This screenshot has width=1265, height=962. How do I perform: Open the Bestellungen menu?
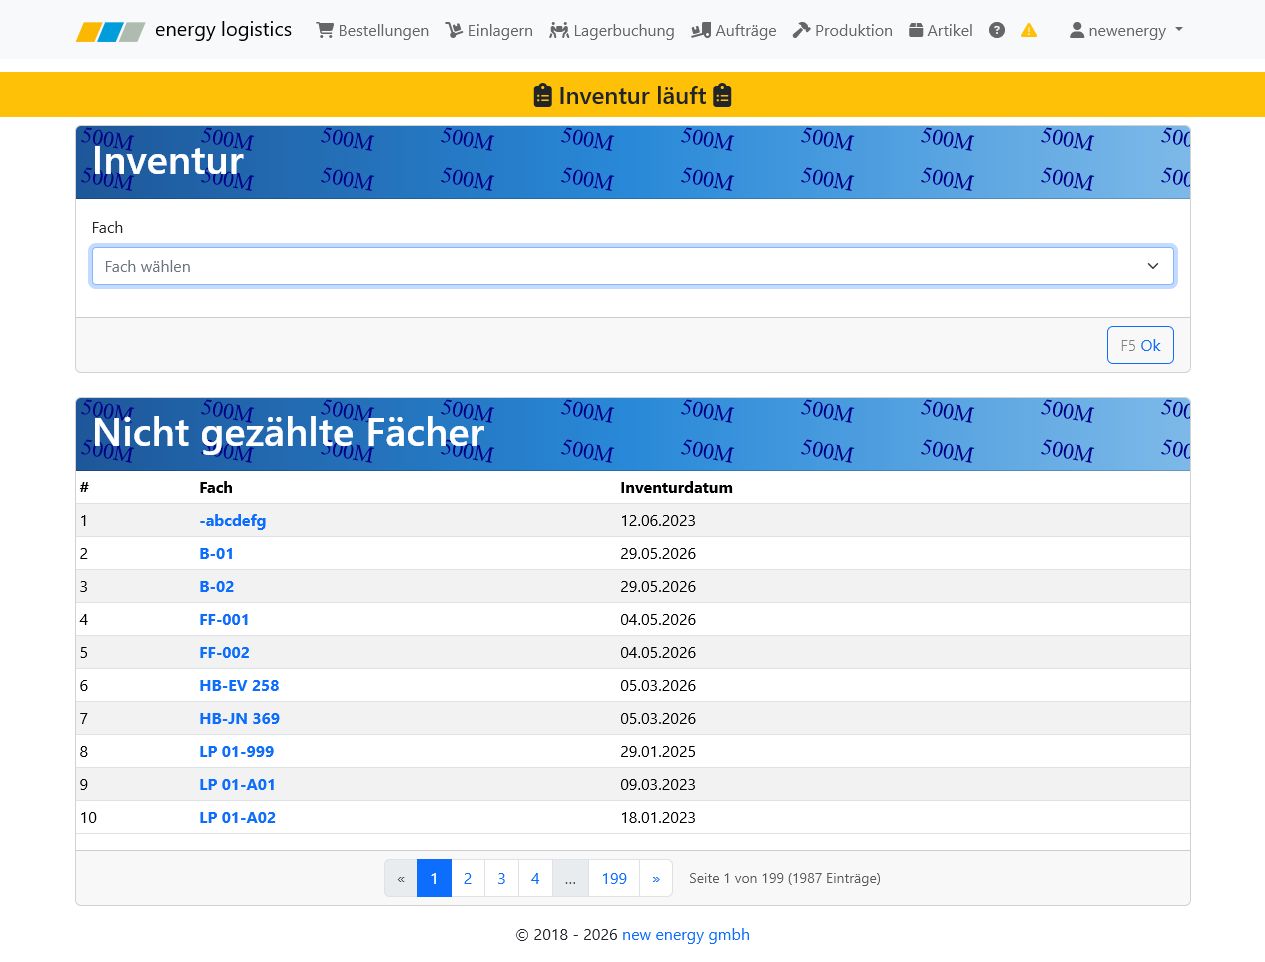(x=373, y=30)
